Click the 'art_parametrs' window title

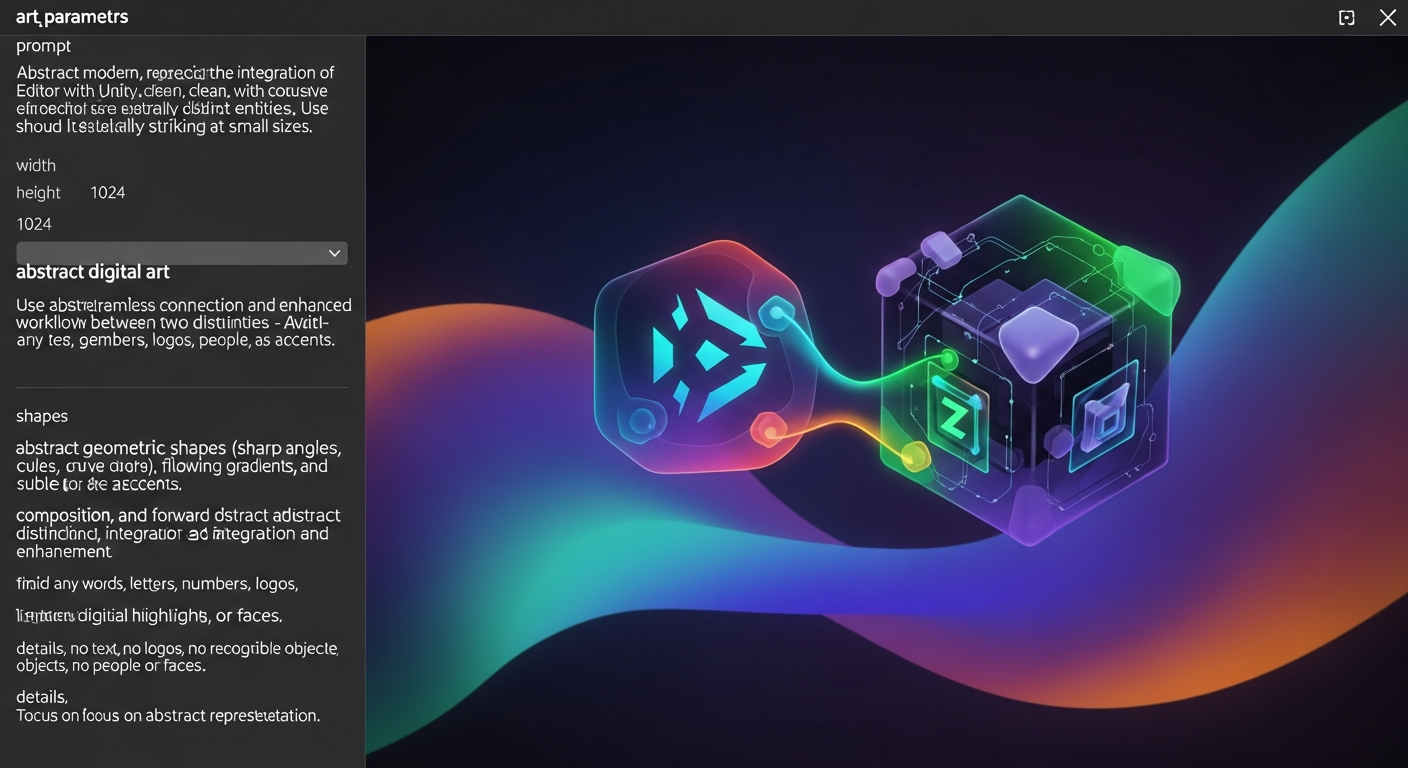click(x=72, y=18)
